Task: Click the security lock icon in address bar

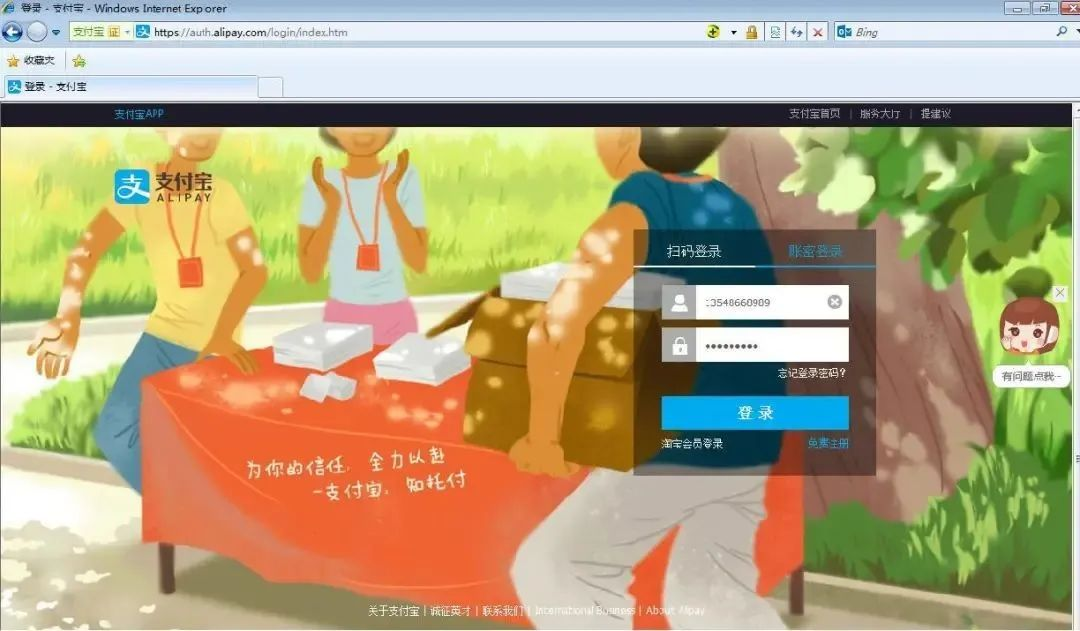Action: pos(751,32)
